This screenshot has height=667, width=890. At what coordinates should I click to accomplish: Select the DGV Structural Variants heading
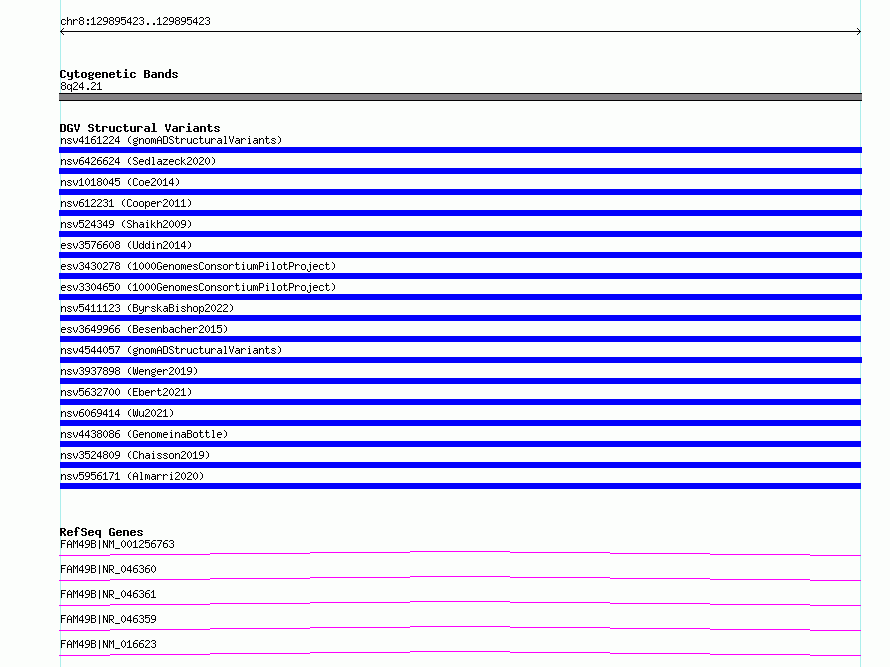140,128
